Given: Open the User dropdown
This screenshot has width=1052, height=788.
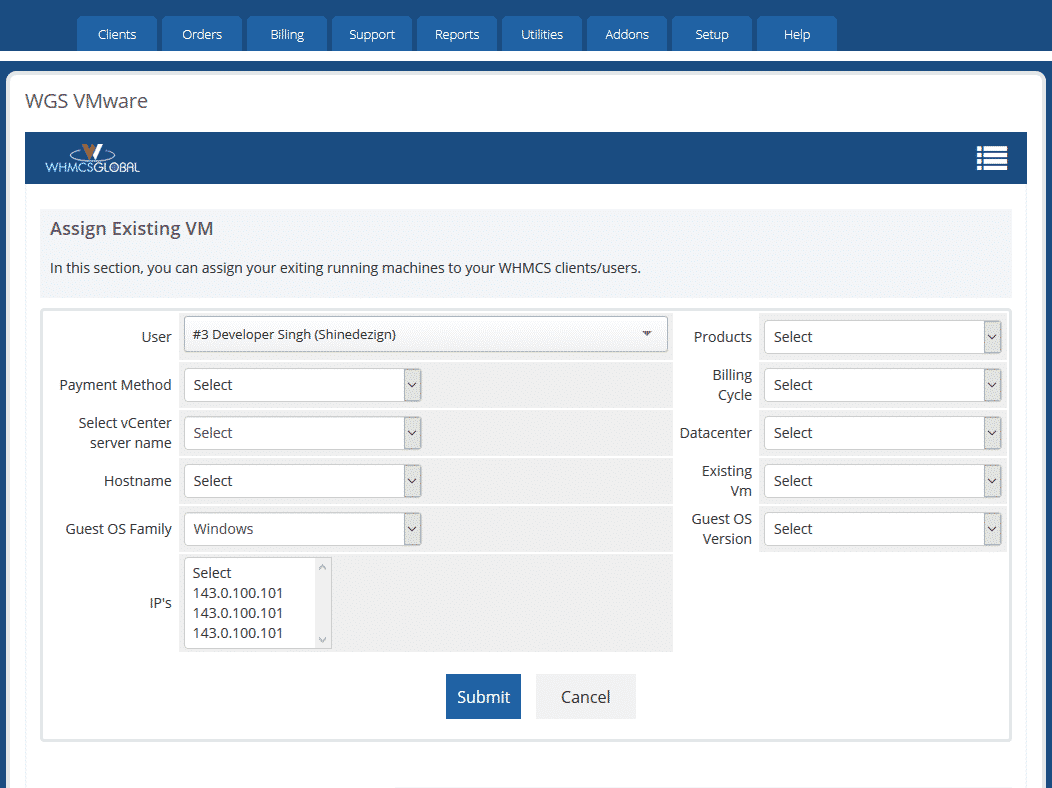Looking at the screenshot, I should pyautogui.click(x=425, y=334).
